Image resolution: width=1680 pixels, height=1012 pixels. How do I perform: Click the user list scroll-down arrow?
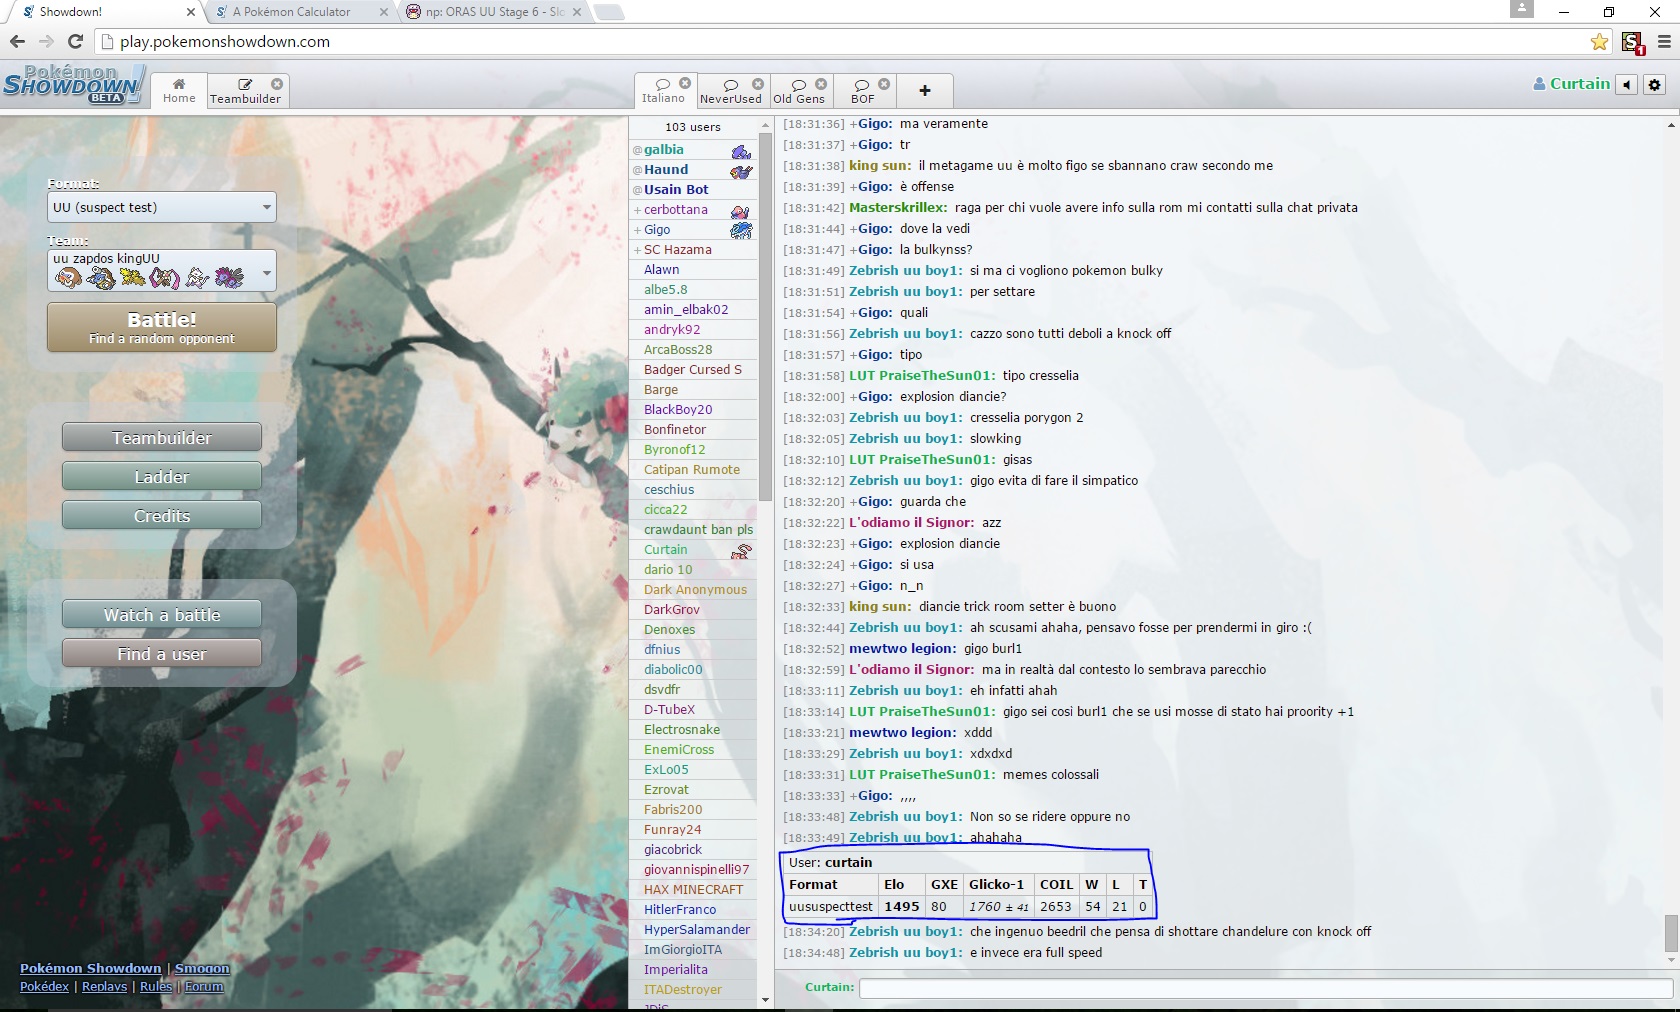pos(765,999)
